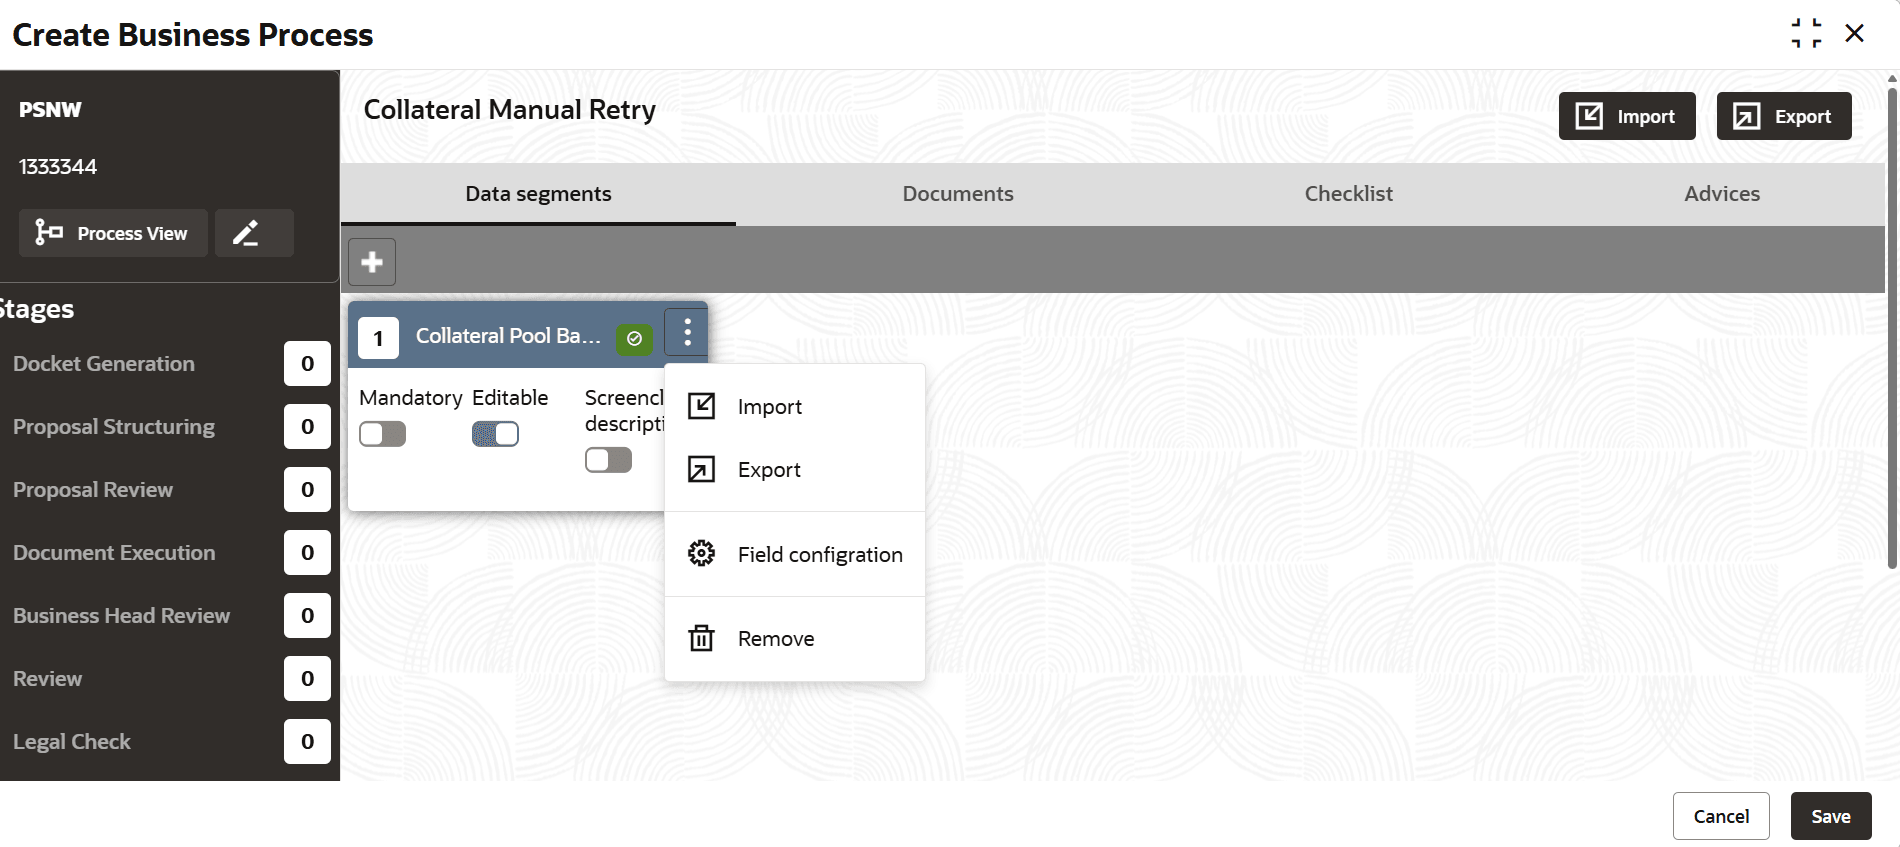The image size is (1900, 847).
Task: Choose Remove from the context menu
Action: [x=795, y=639]
